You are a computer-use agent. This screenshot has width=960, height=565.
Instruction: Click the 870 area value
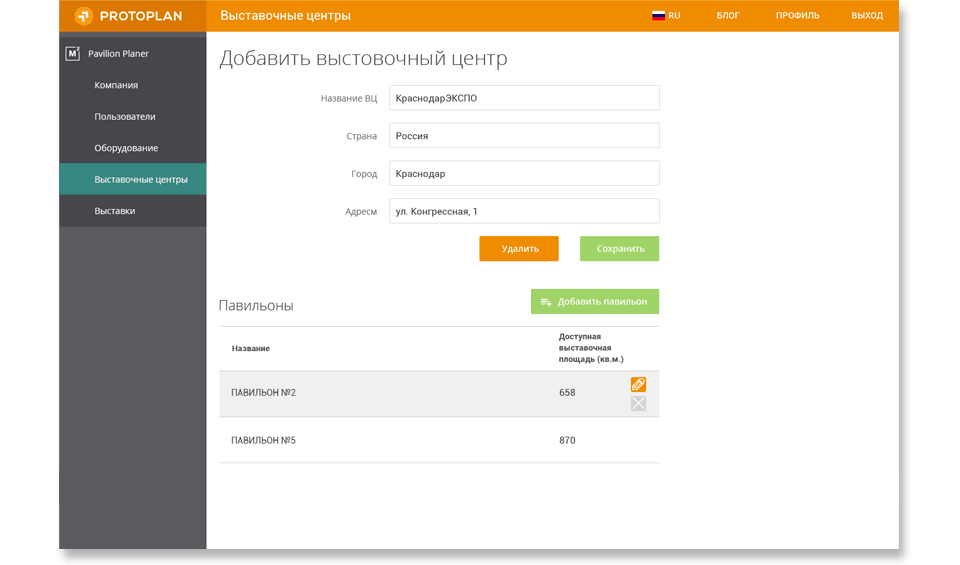[x=567, y=441]
